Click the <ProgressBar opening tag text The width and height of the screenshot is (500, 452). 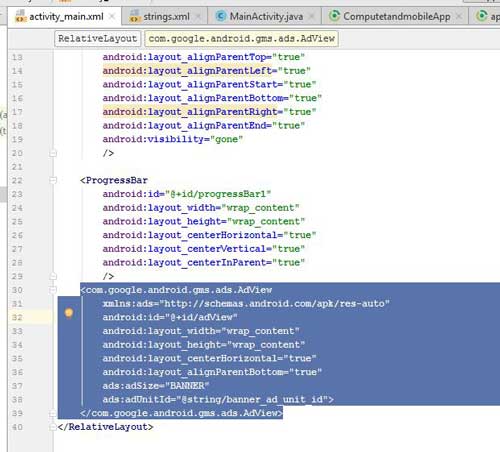tap(114, 180)
